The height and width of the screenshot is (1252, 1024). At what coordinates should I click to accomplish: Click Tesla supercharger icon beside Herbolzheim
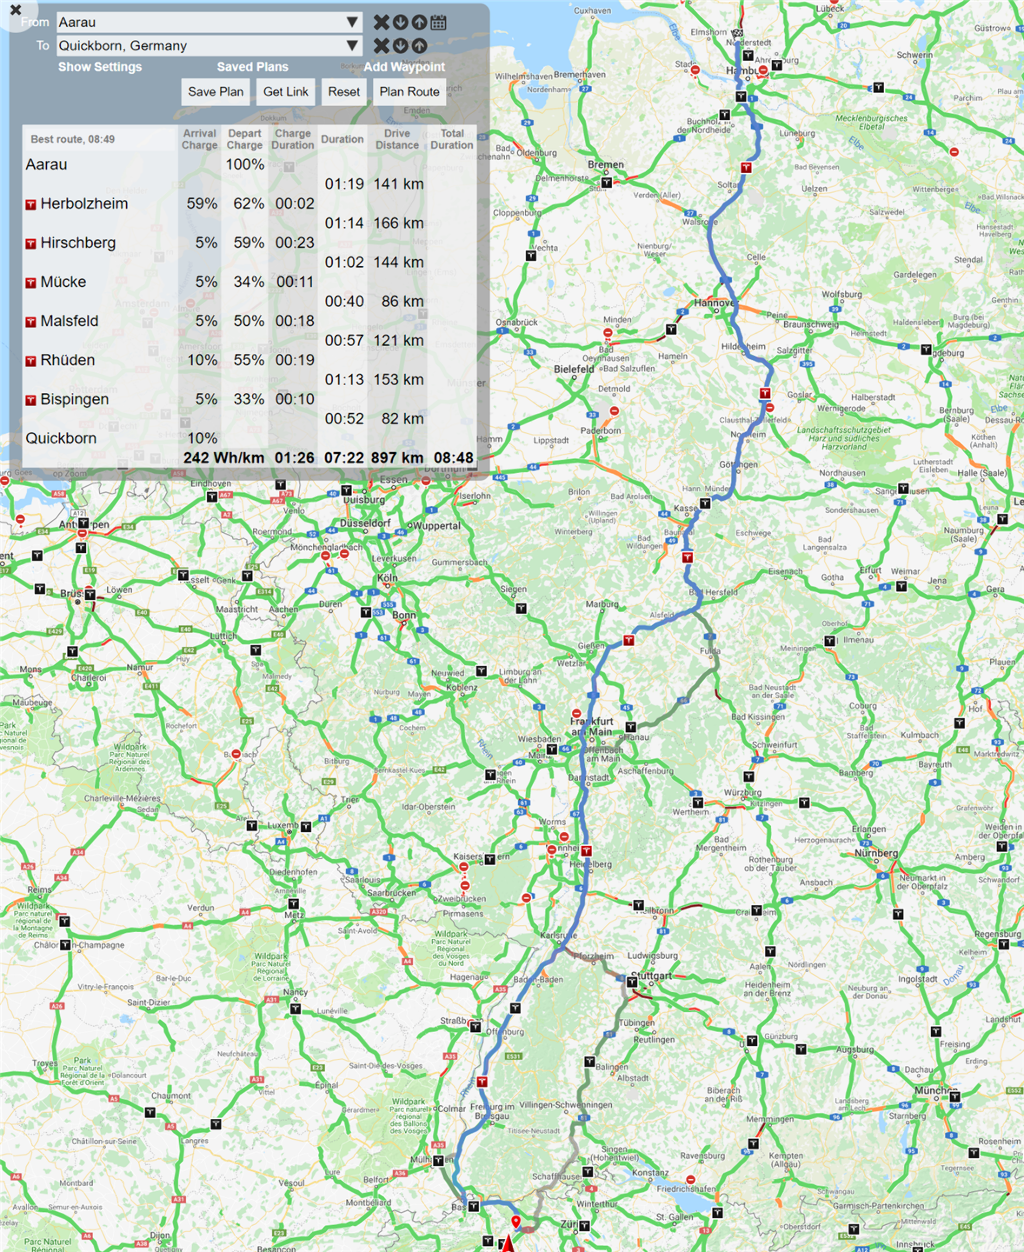(31, 205)
